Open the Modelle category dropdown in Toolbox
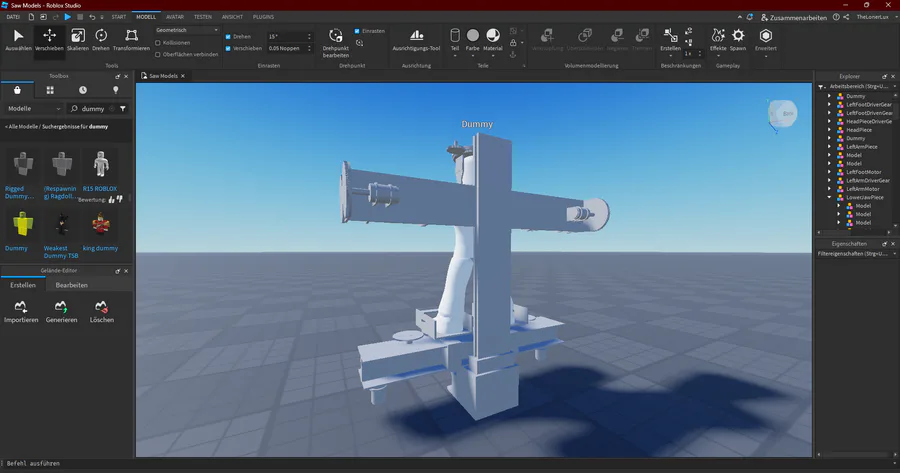The width and height of the screenshot is (900, 473). pyautogui.click(x=33, y=108)
